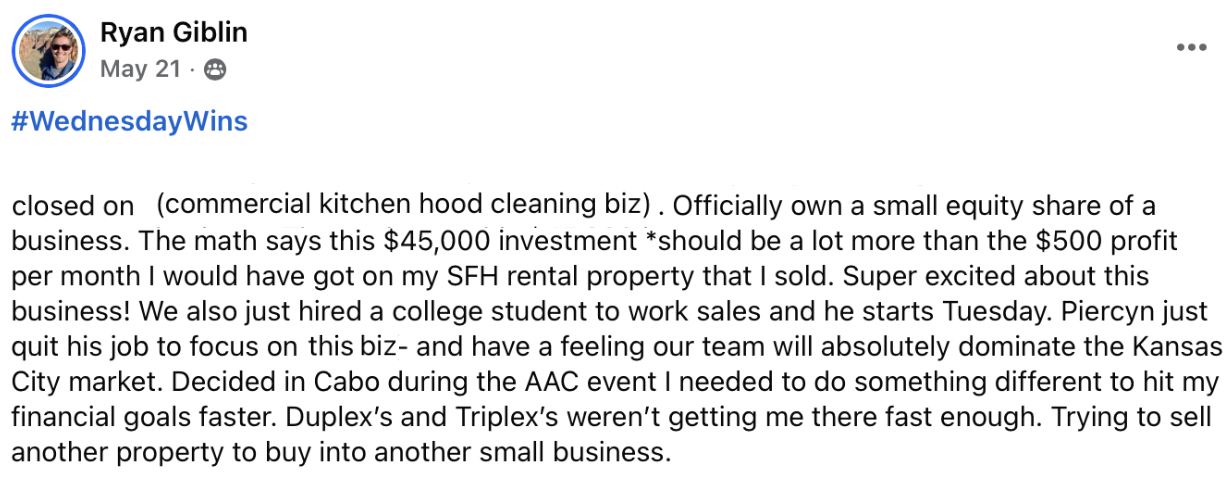Click the group audience icon beside the date
This screenshot has height=490, width=1229.
[x=214, y=69]
